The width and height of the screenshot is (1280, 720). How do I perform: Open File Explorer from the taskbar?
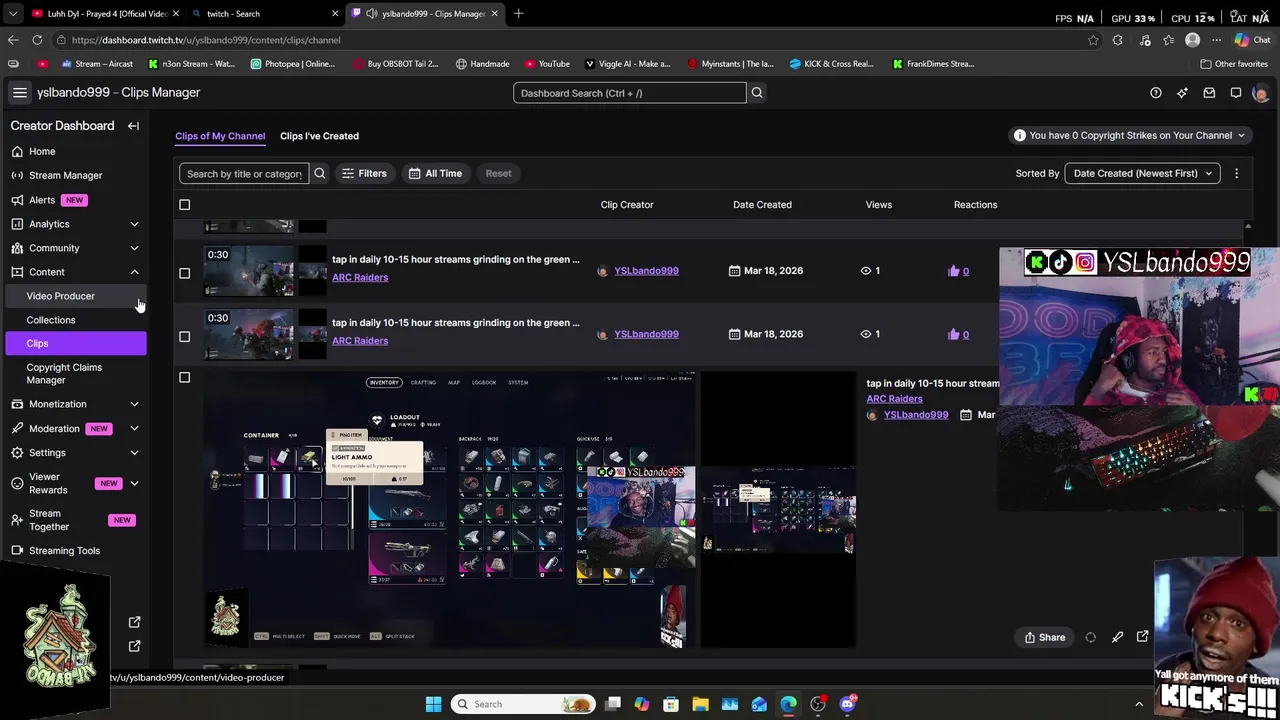700,704
